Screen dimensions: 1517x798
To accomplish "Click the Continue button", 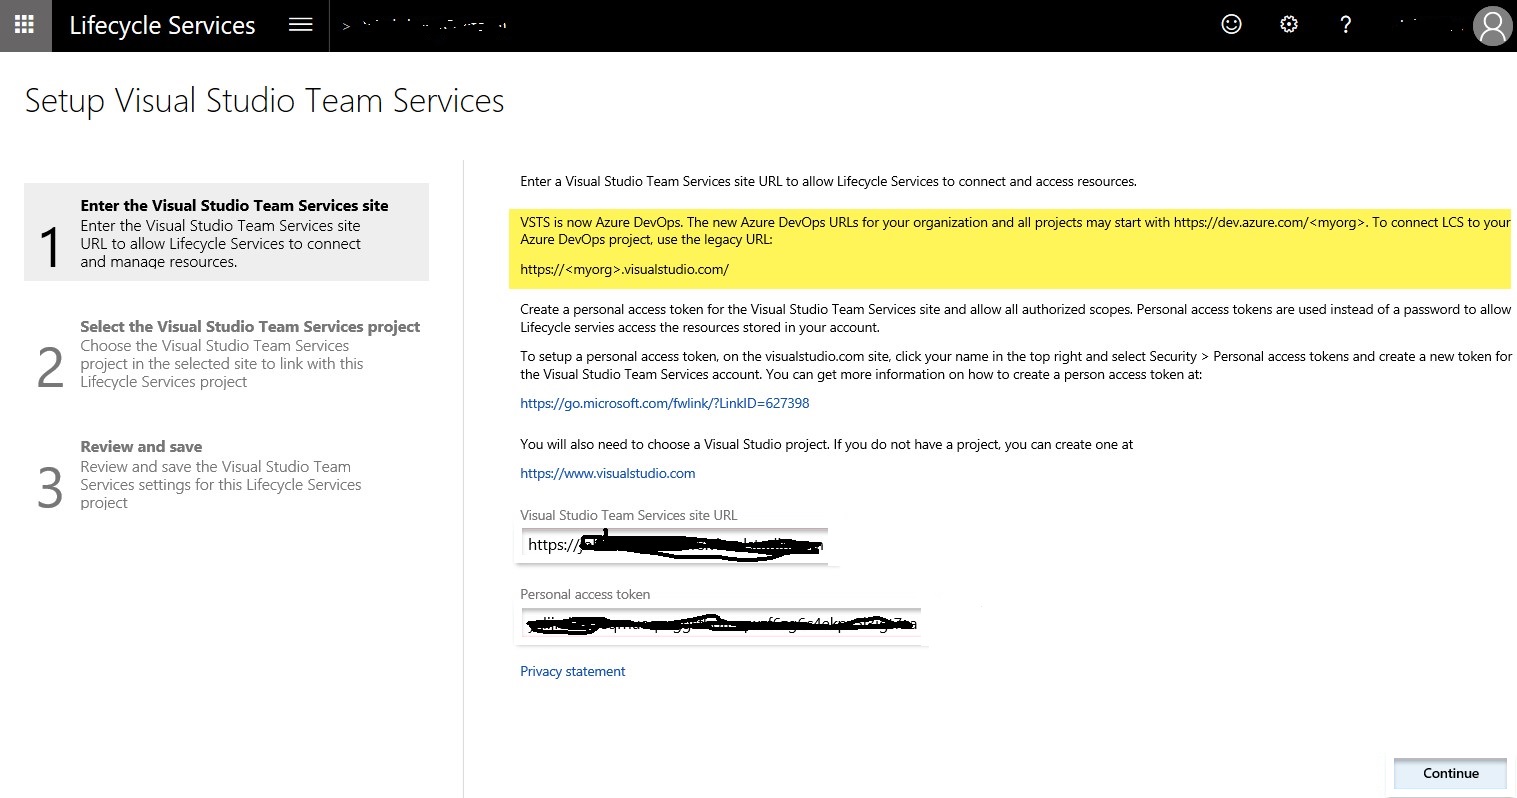I will (x=1450, y=773).
